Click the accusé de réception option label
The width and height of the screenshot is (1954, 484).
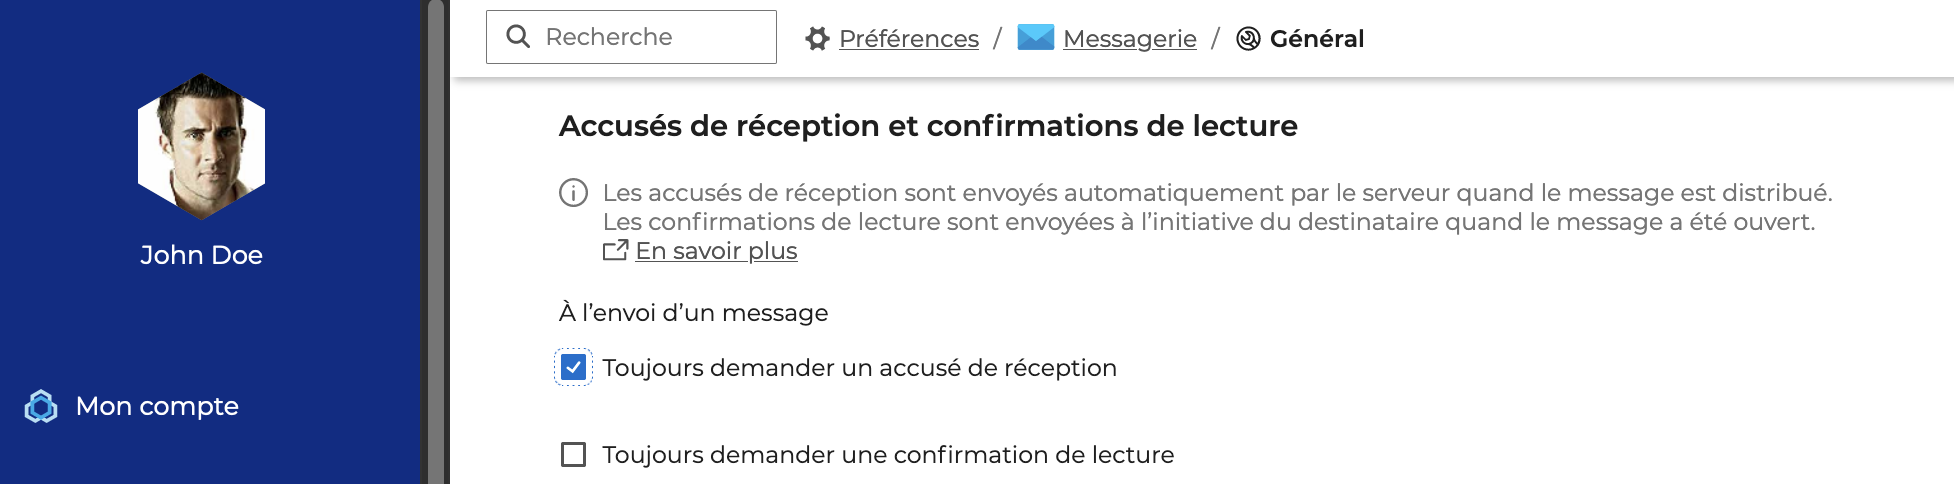[x=859, y=368]
